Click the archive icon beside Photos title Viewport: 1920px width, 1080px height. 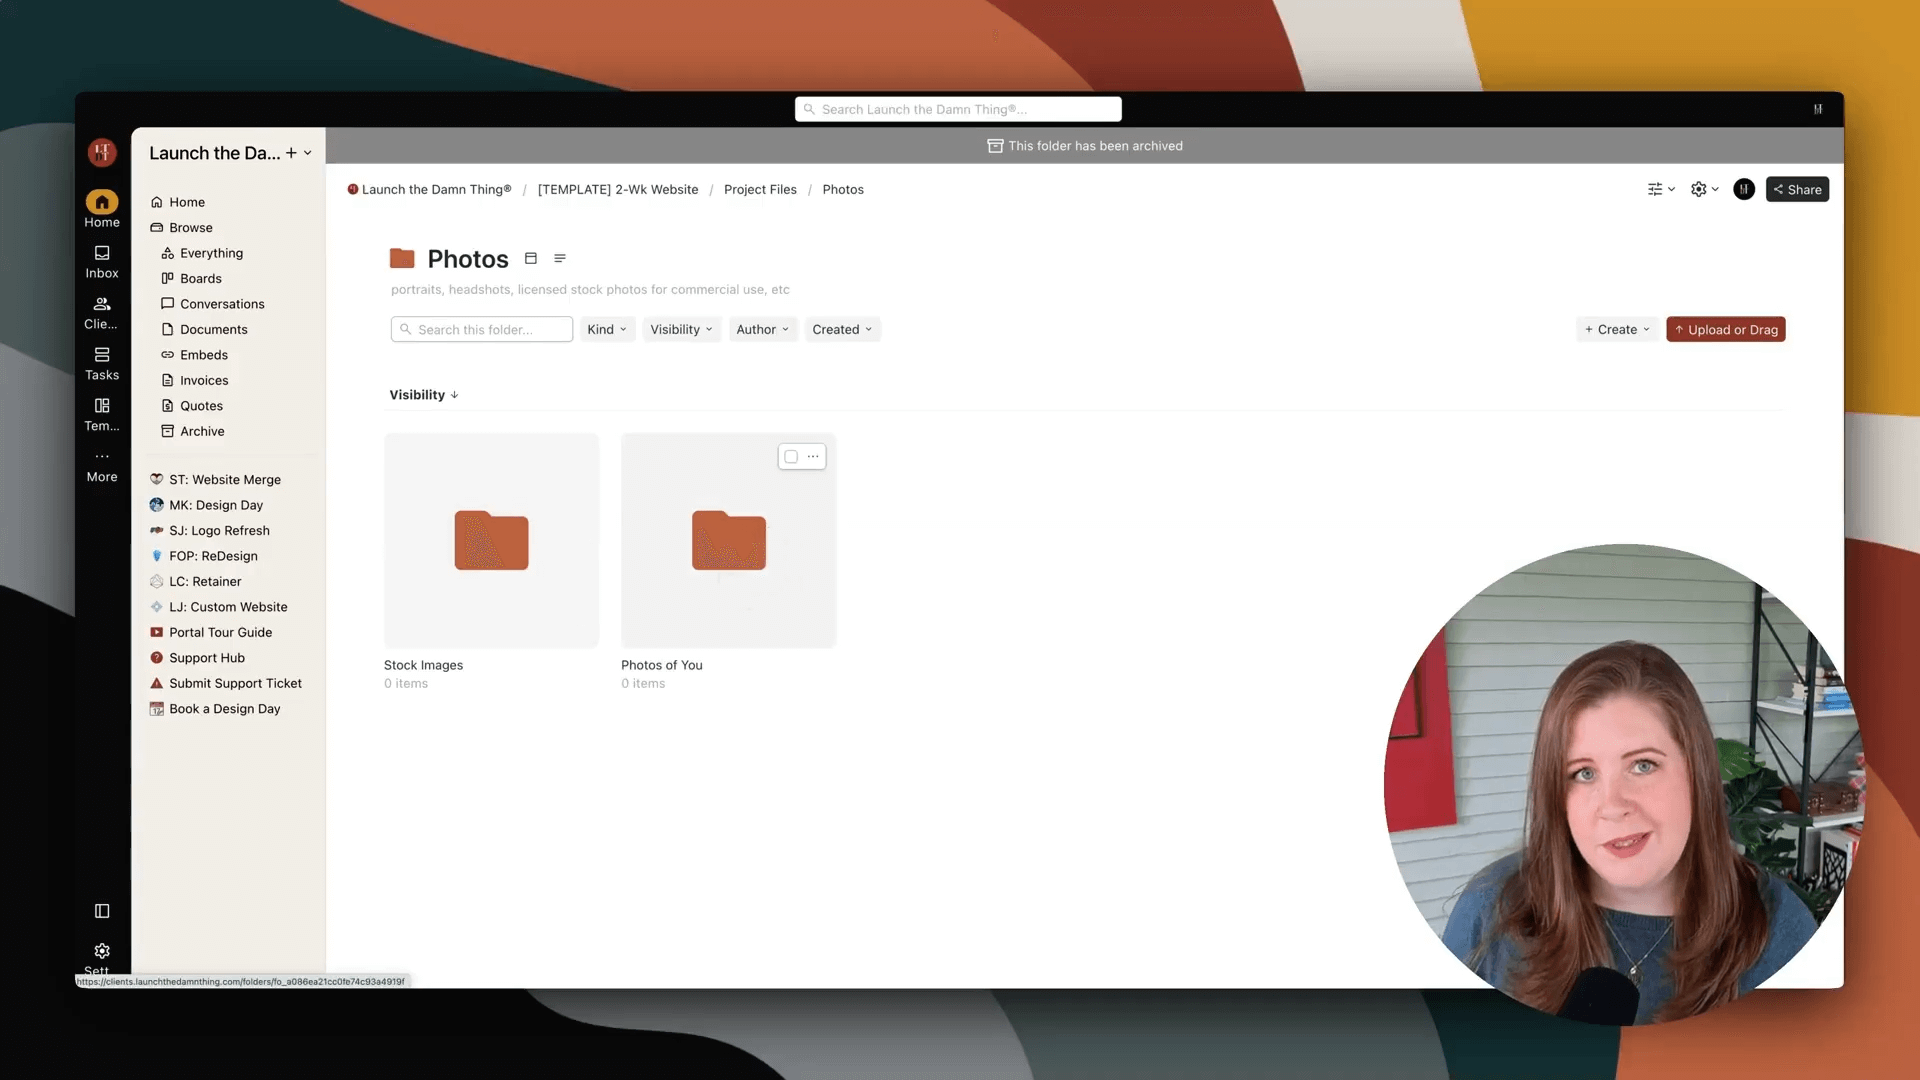(531, 259)
